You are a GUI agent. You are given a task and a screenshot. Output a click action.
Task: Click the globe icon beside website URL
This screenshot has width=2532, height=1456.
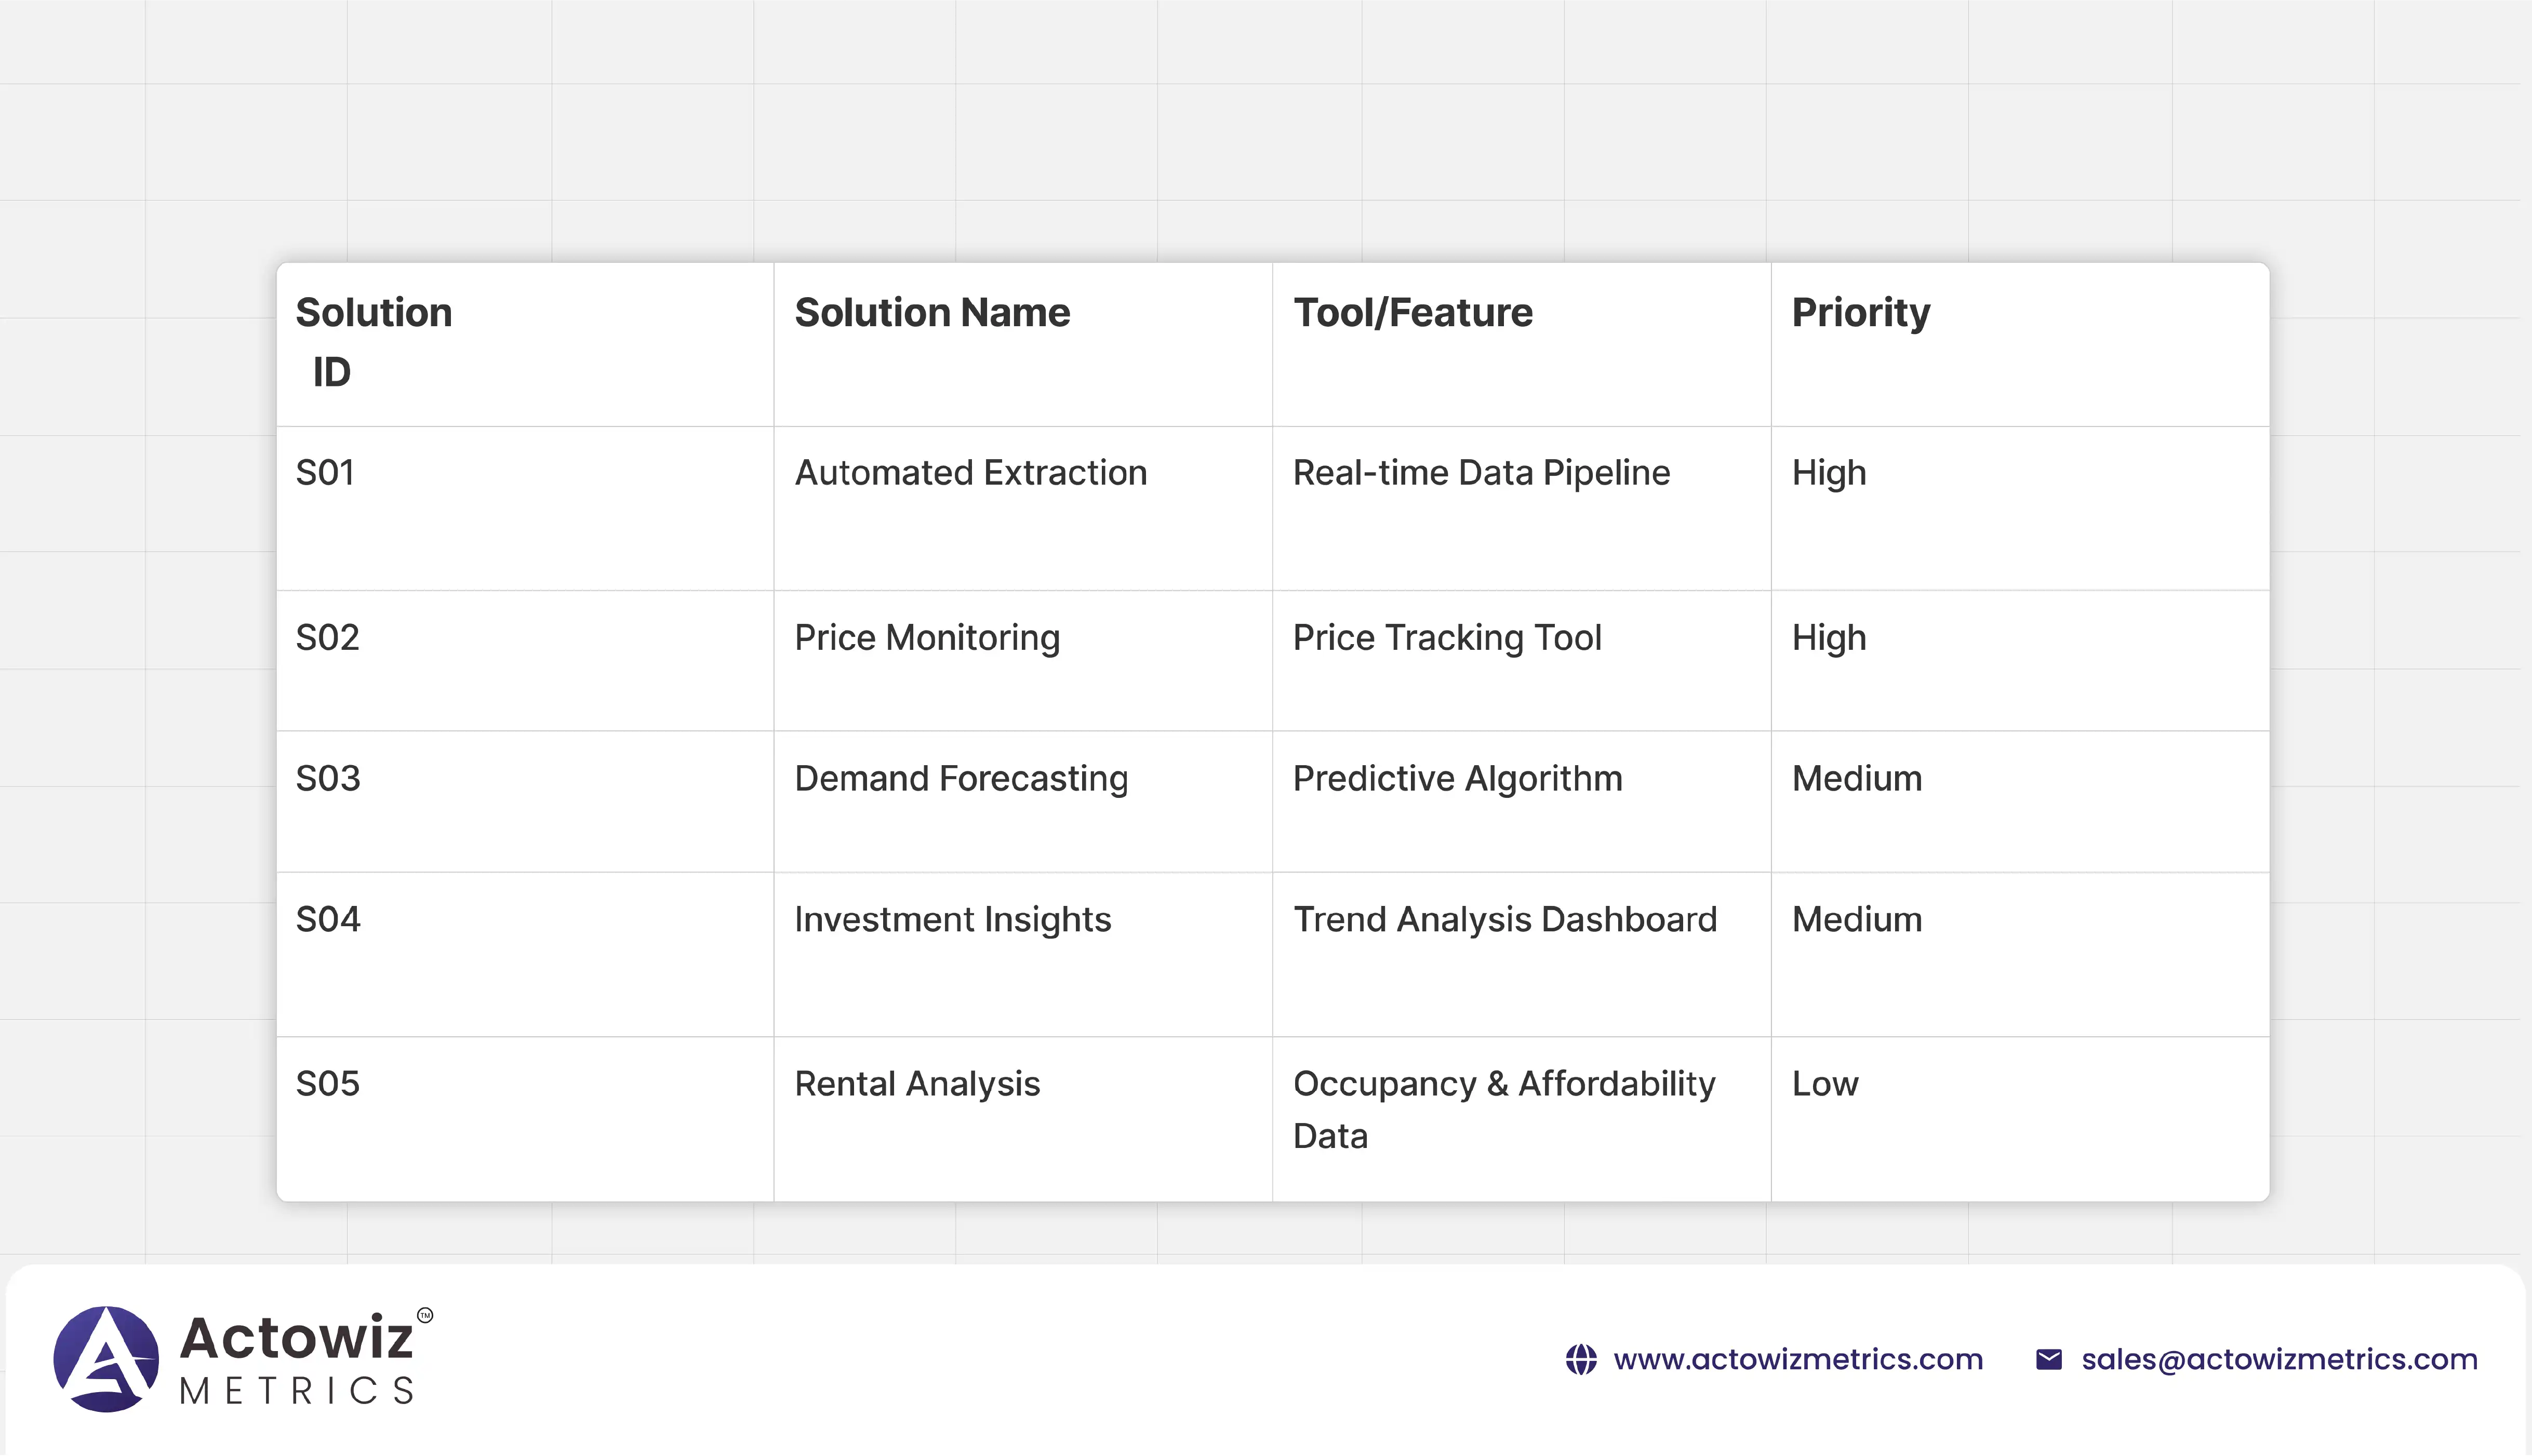(1581, 1359)
